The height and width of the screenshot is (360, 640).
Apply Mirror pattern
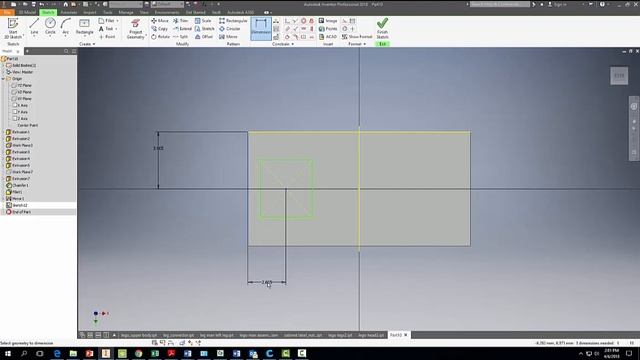tap(228, 37)
